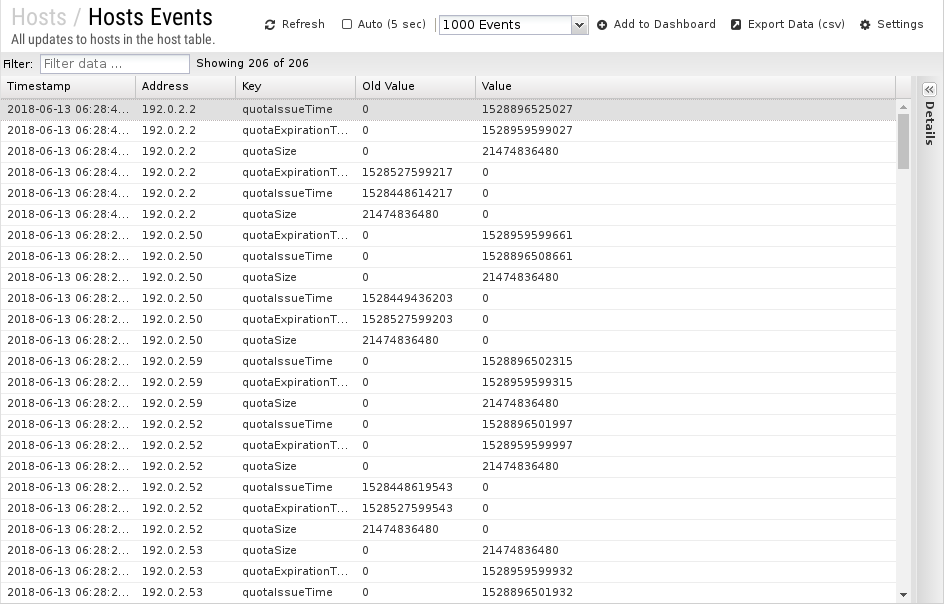The width and height of the screenshot is (944, 604).
Task: Enable the Auto (5 sec) checkbox
Action: (347, 24)
